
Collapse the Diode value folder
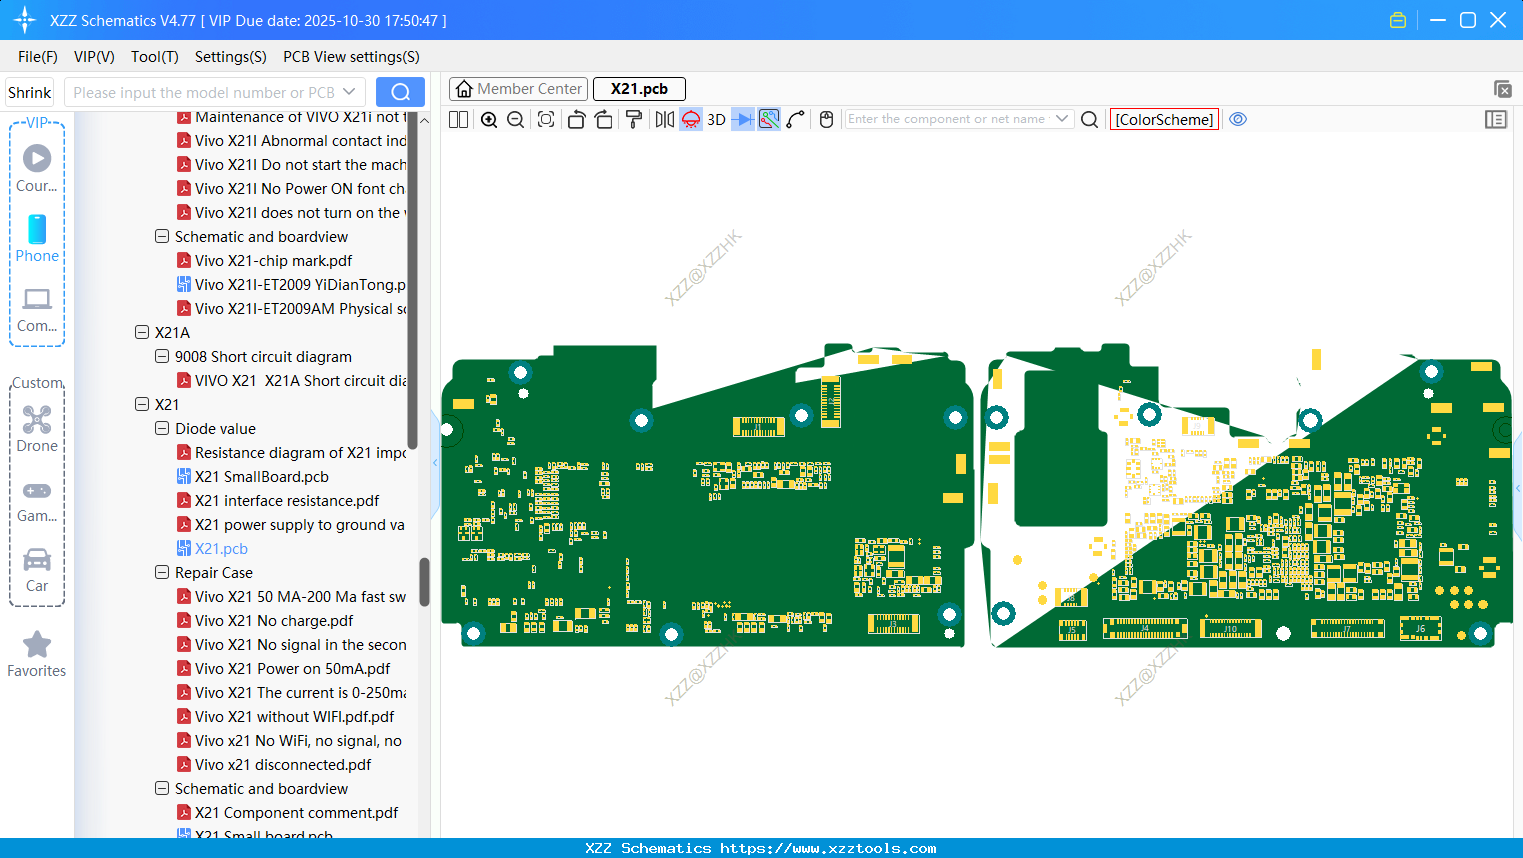pos(162,428)
